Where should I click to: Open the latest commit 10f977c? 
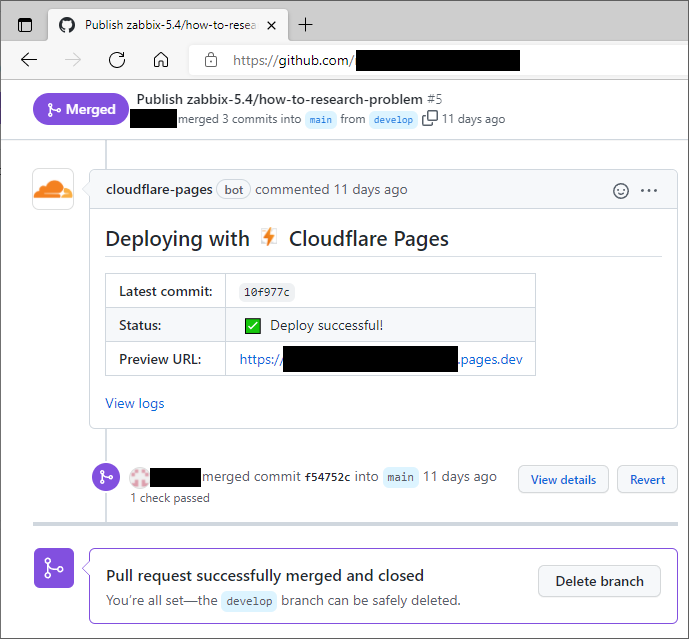coord(267,292)
